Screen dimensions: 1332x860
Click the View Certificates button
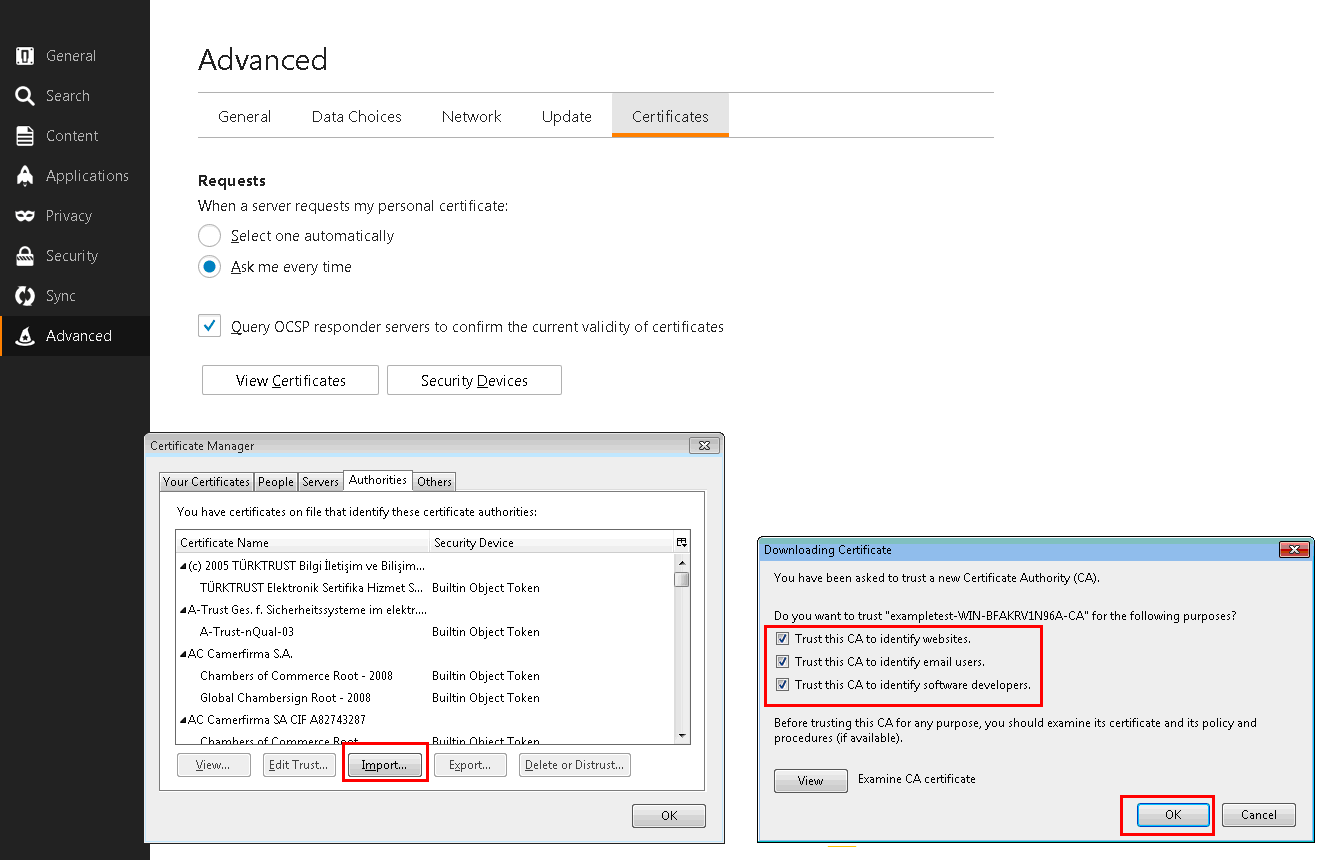click(291, 380)
